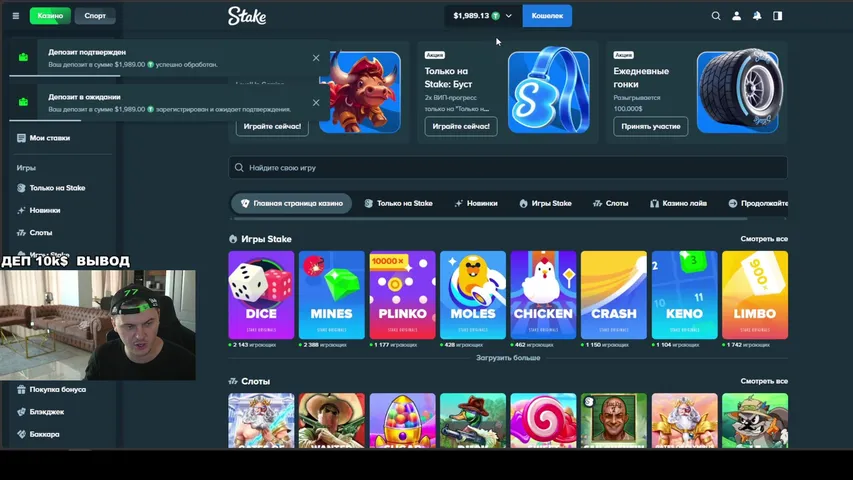The image size is (853, 480).
Task: Click Загрузить больше link
Action: tap(508, 358)
